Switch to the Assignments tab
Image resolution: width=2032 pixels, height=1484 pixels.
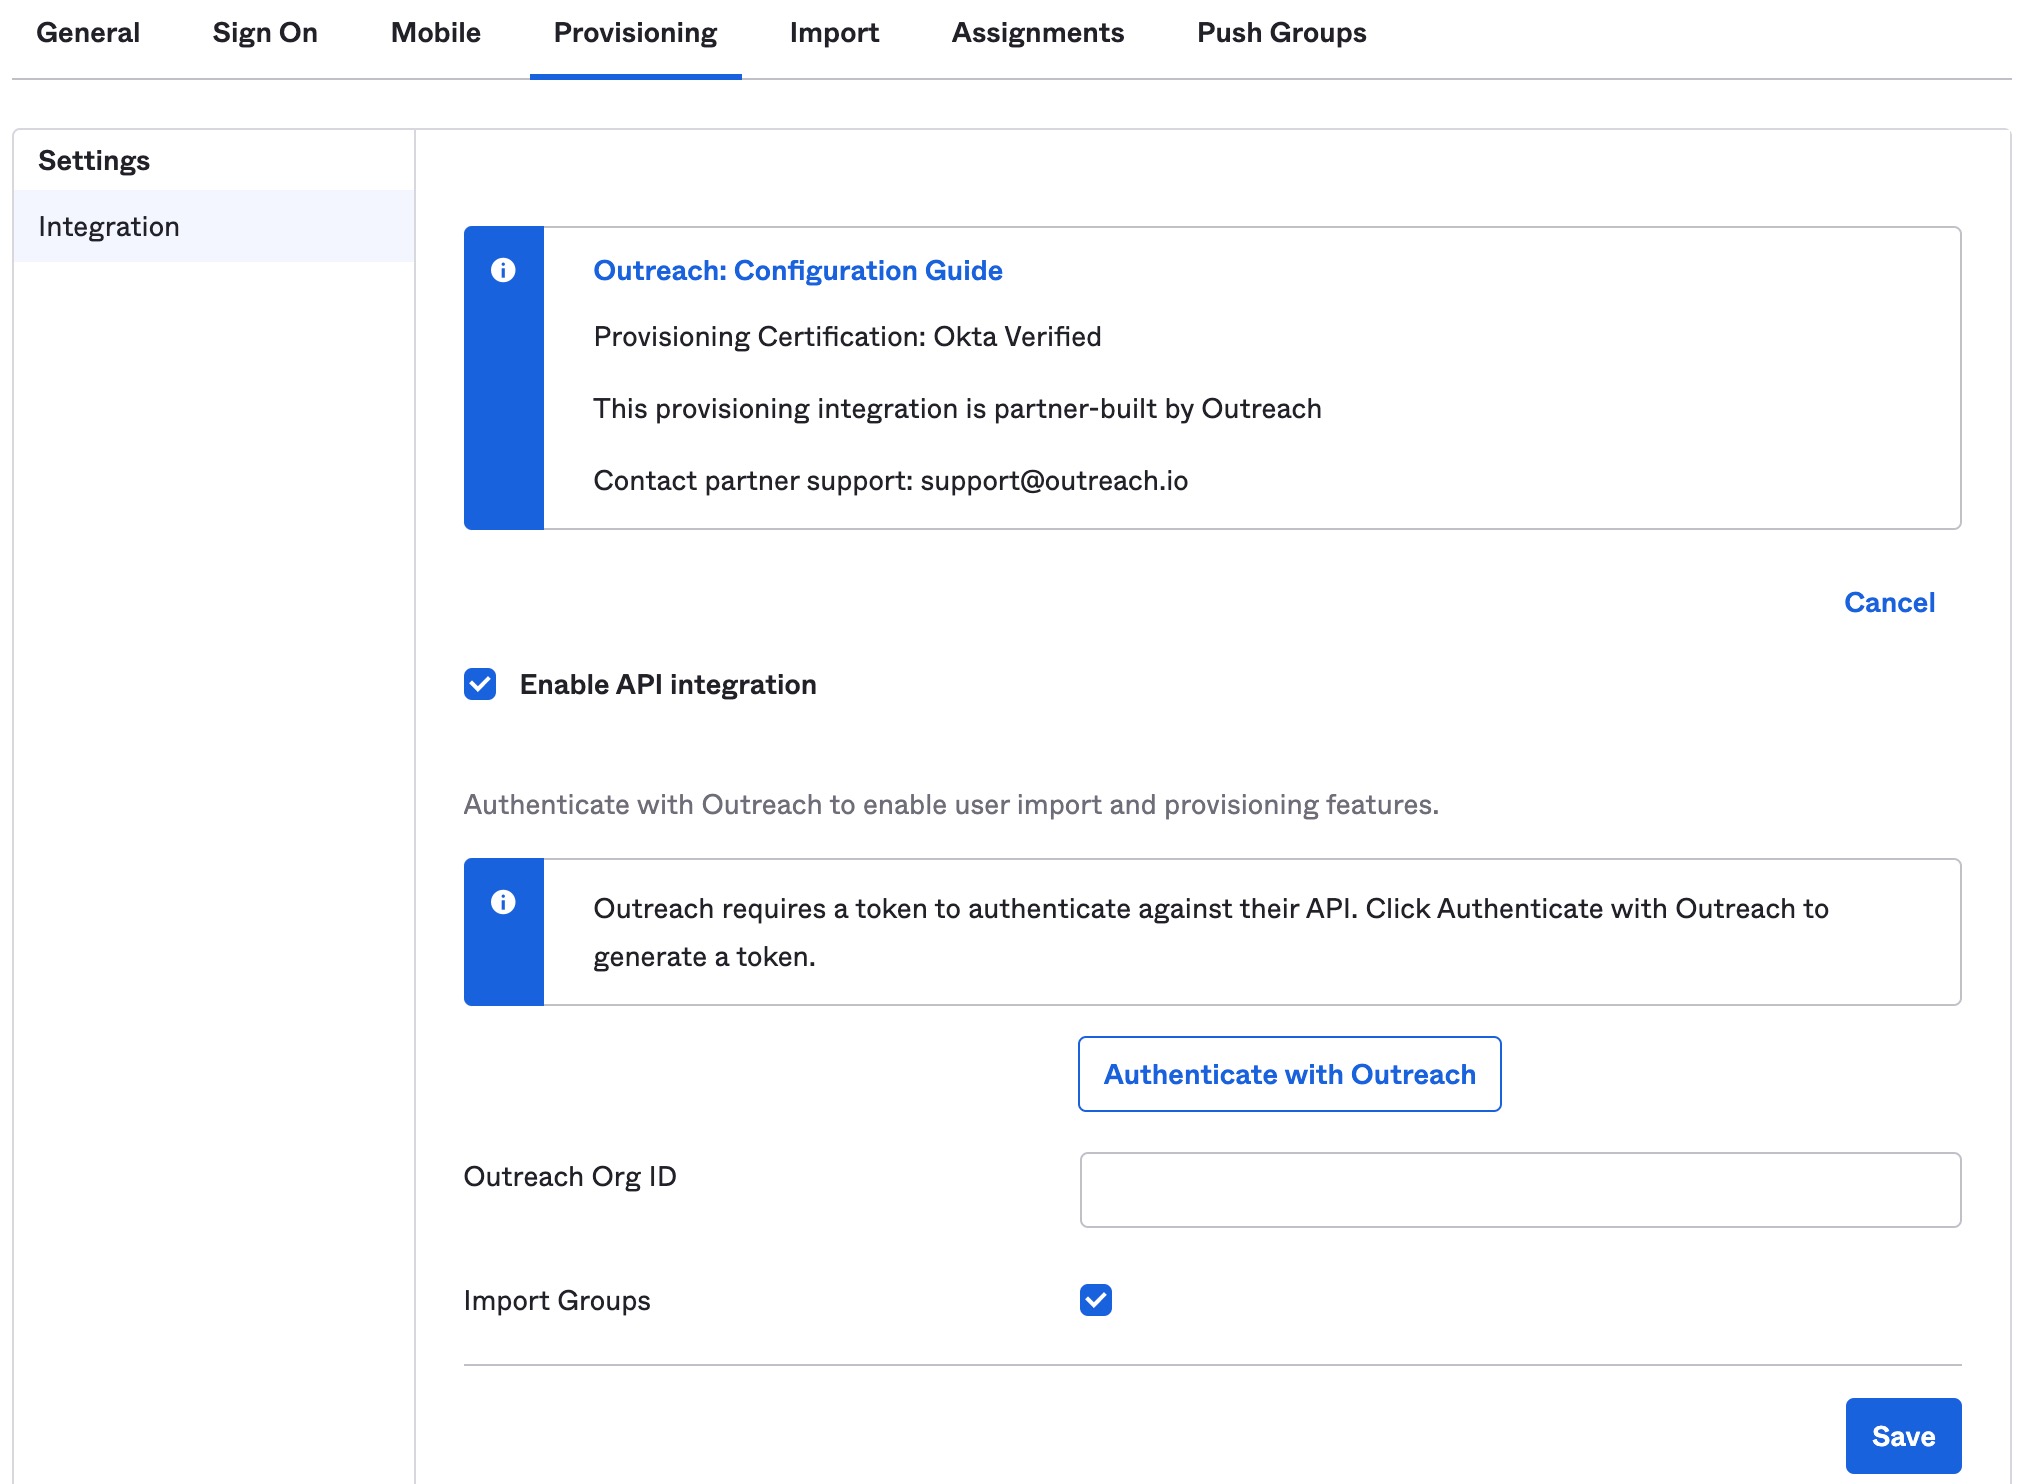(x=1037, y=33)
